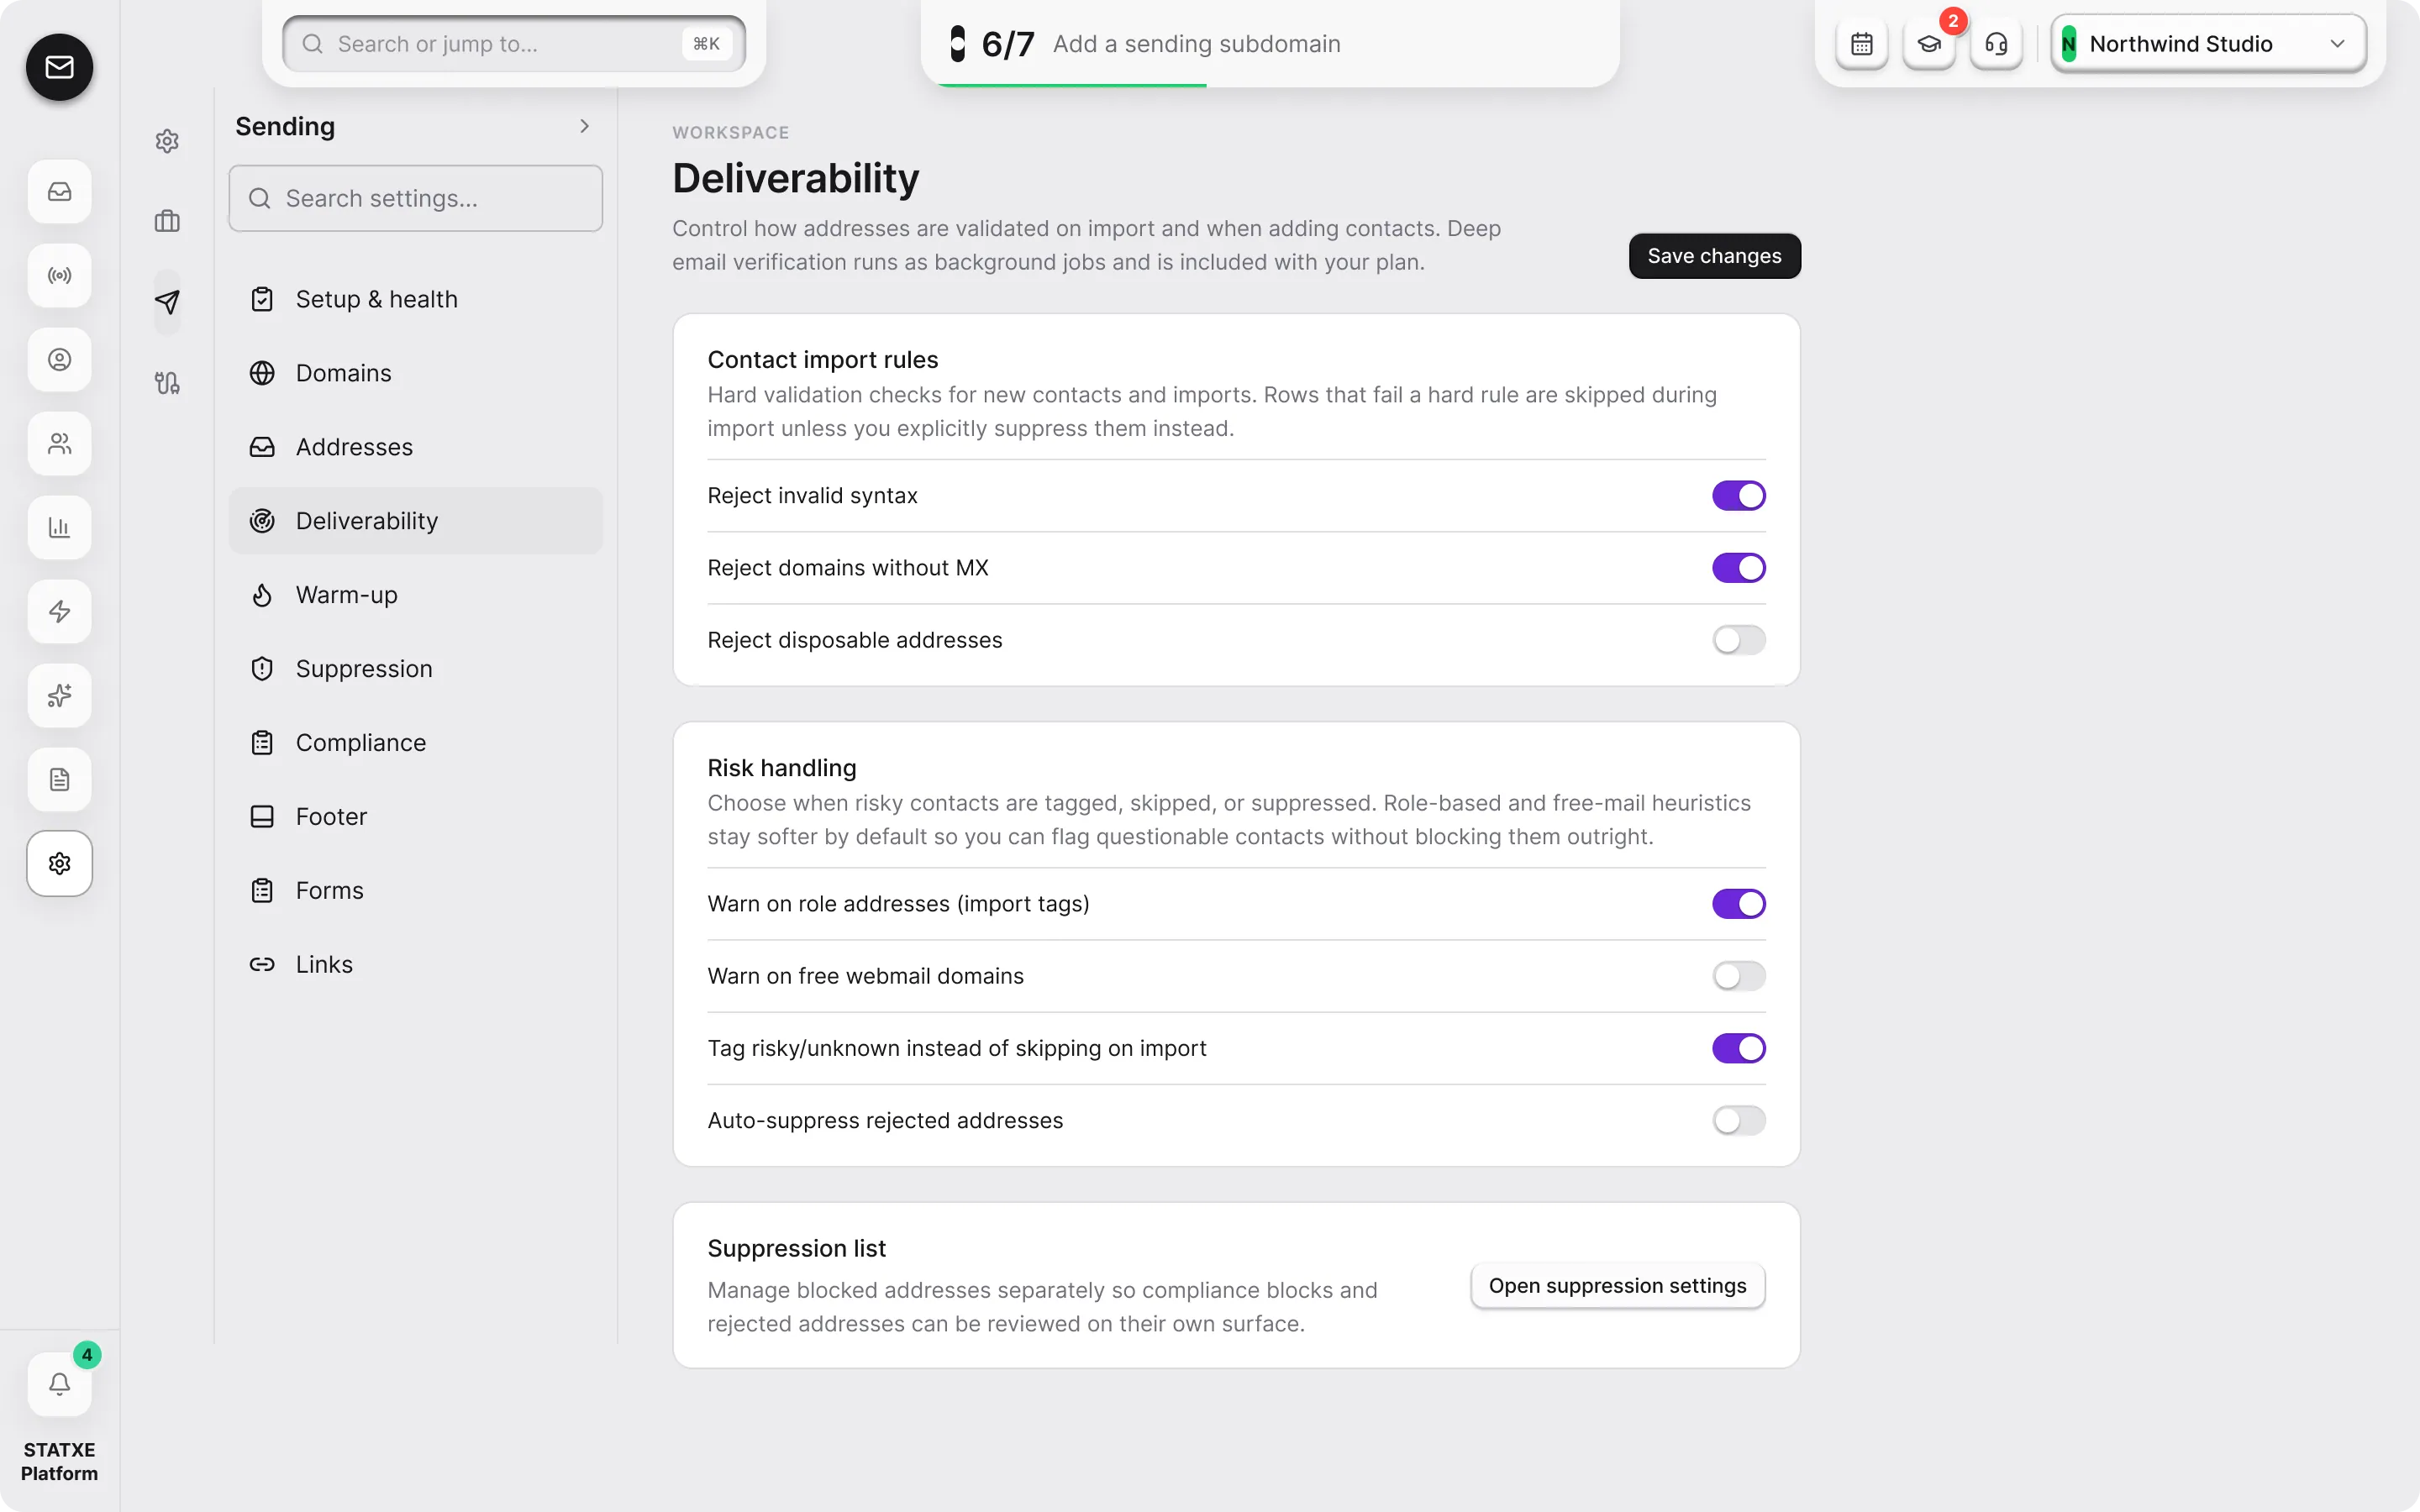2420x1512 pixels.
Task: Collapse the Sending panel chevron
Action: click(584, 126)
